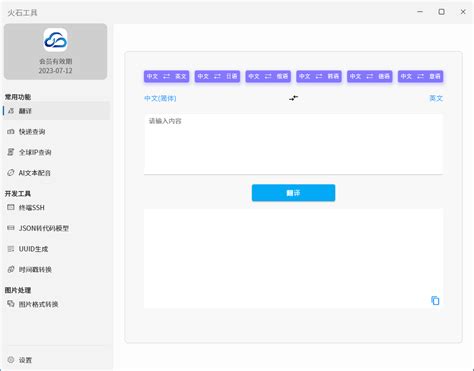The width and height of the screenshot is (474, 371).
Task: Open the 全球IP查询 tool
Action: coord(56,152)
